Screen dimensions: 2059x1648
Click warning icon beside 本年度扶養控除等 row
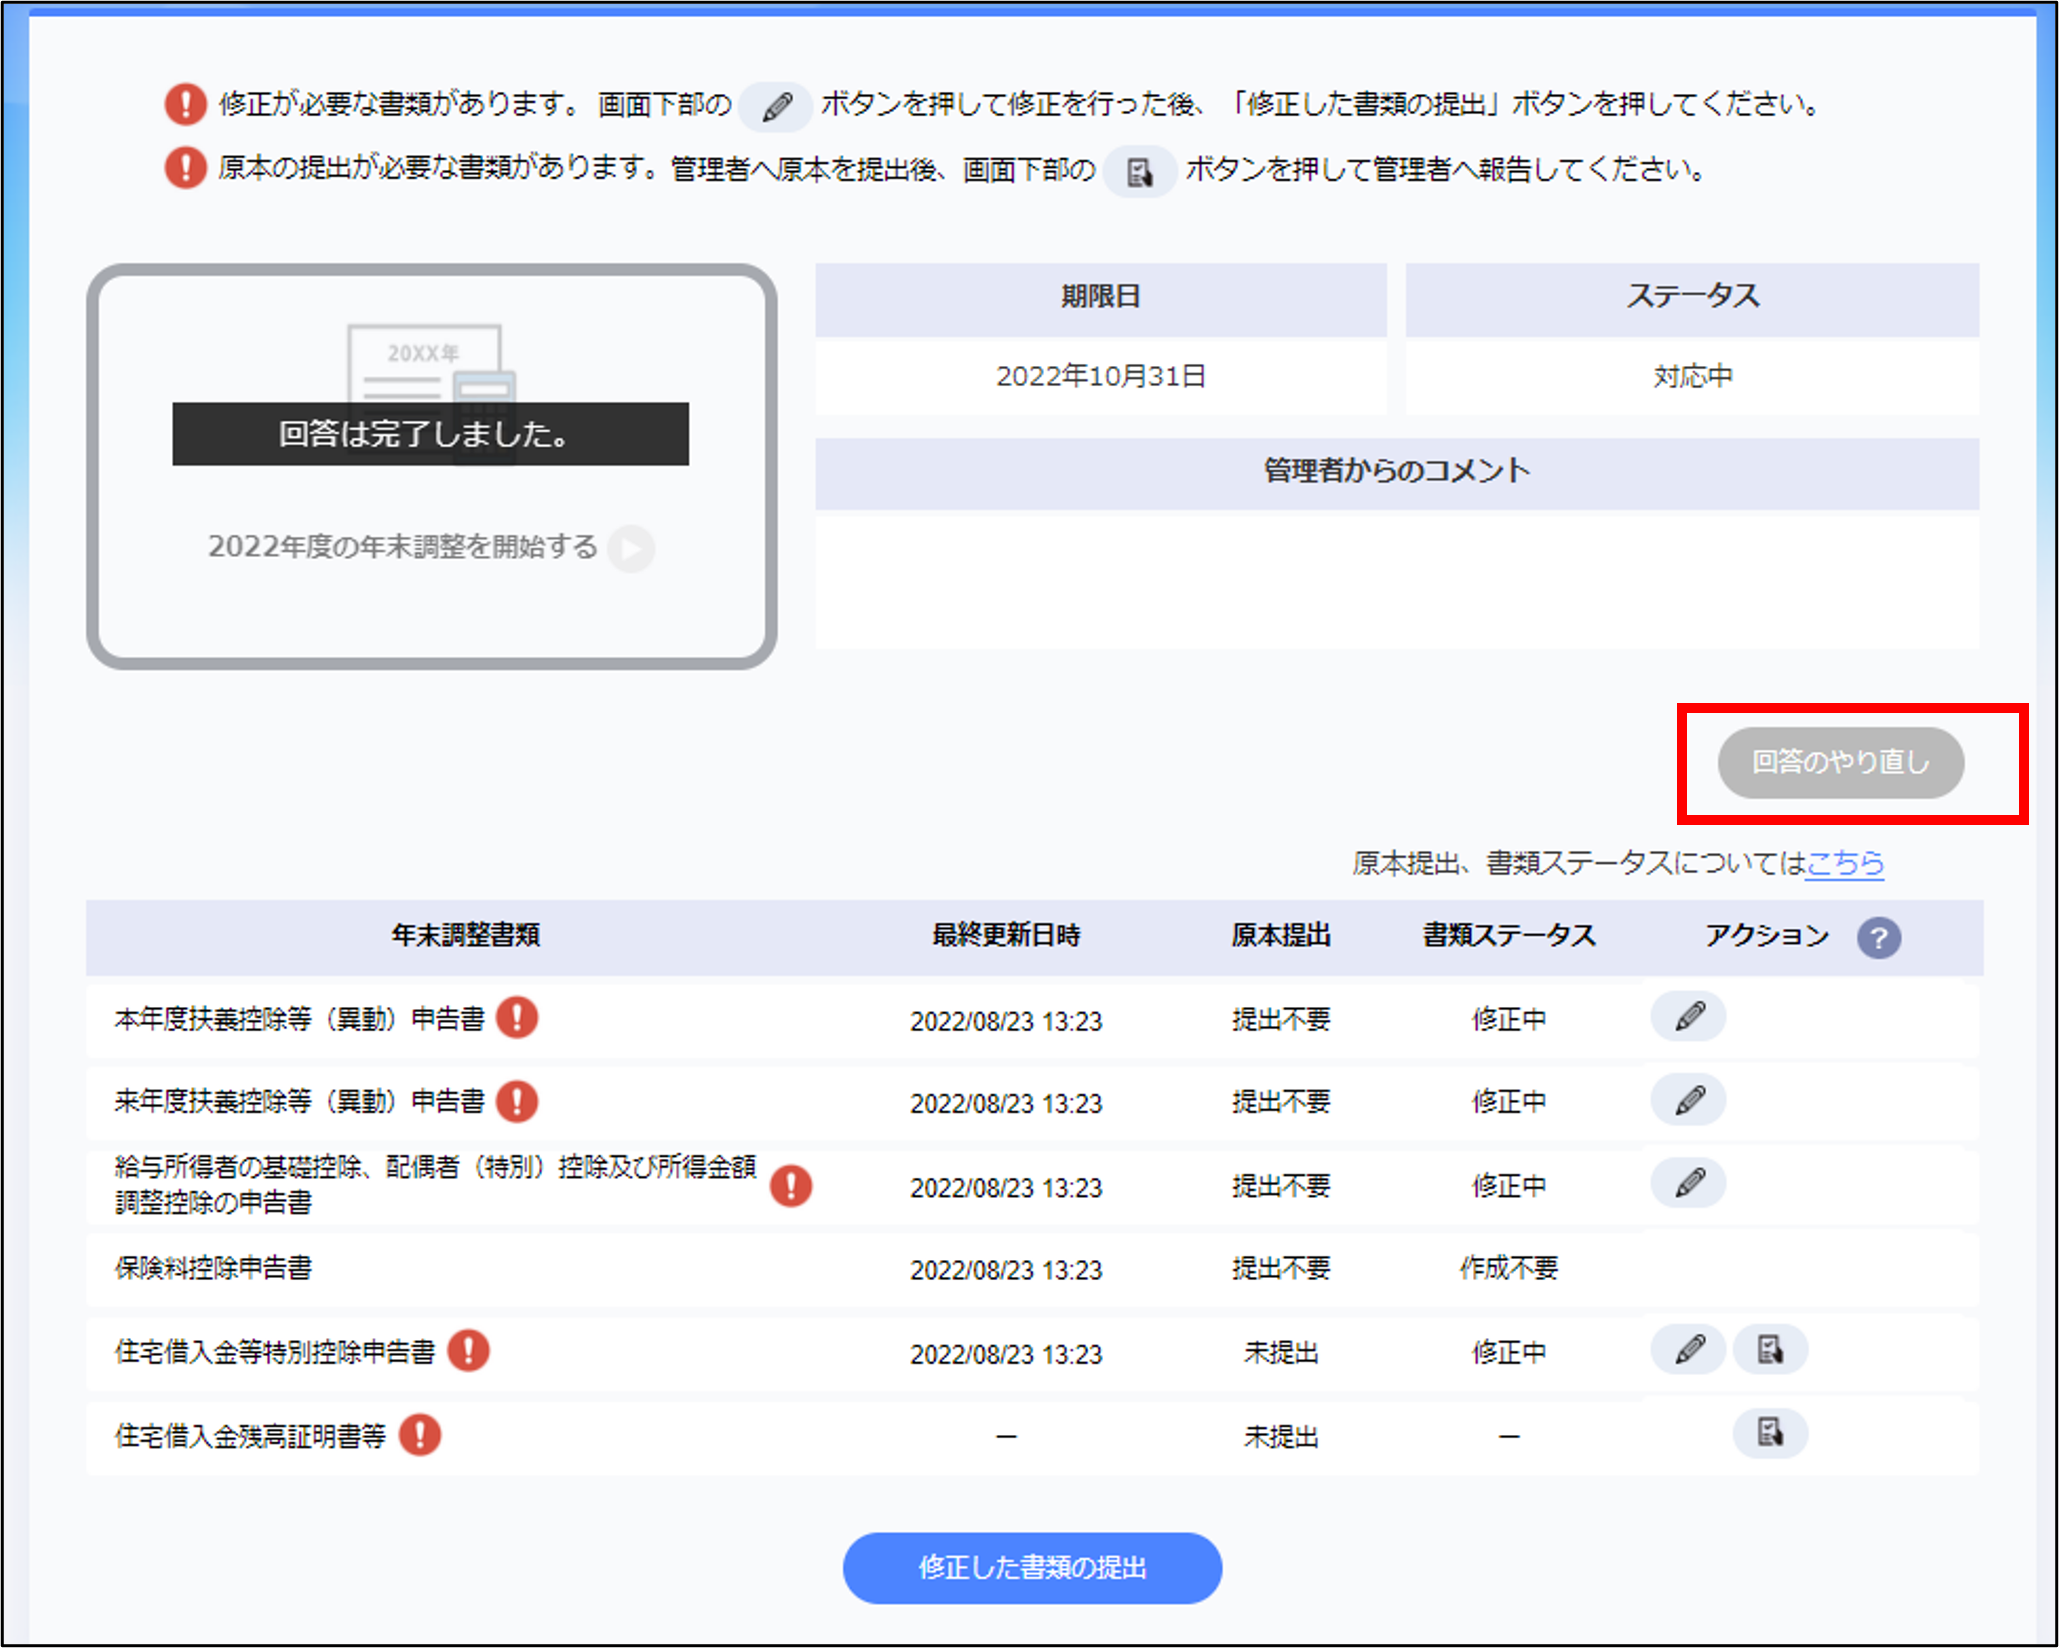coord(517,1018)
